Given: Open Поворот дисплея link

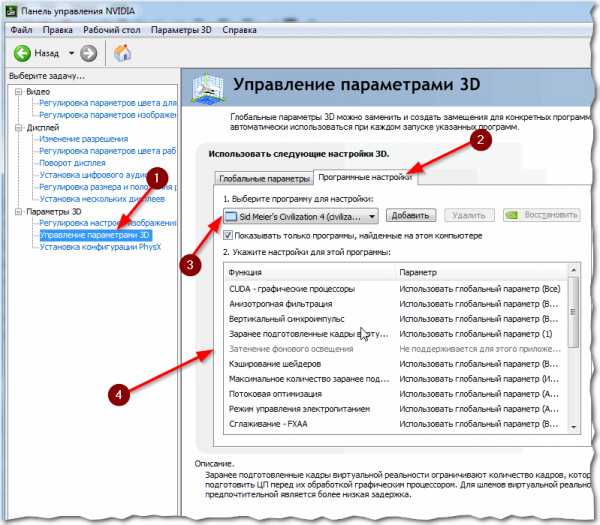Looking at the screenshot, I should click(x=72, y=163).
